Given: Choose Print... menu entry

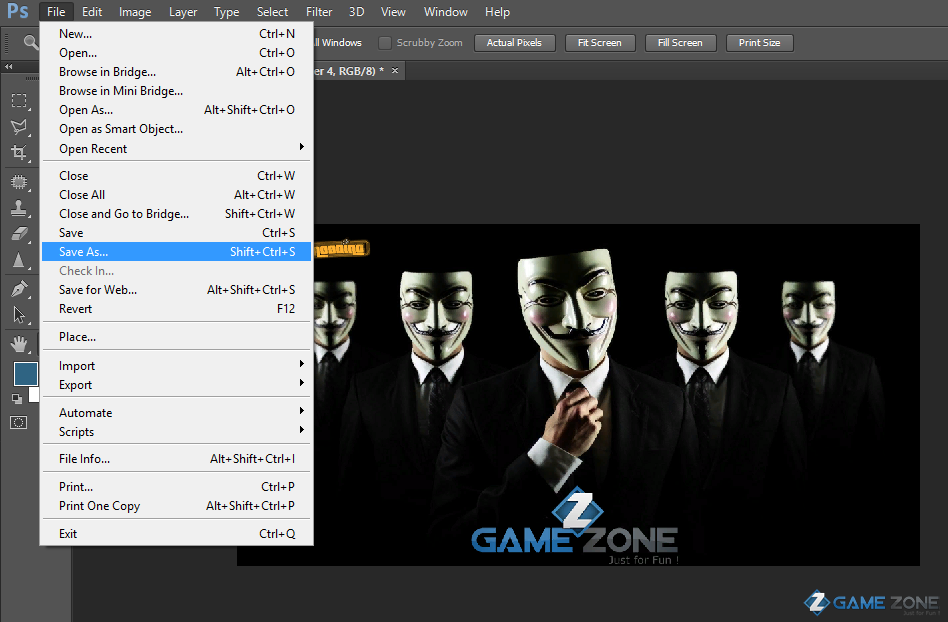Looking at the screenshot, I should (177, 487).
